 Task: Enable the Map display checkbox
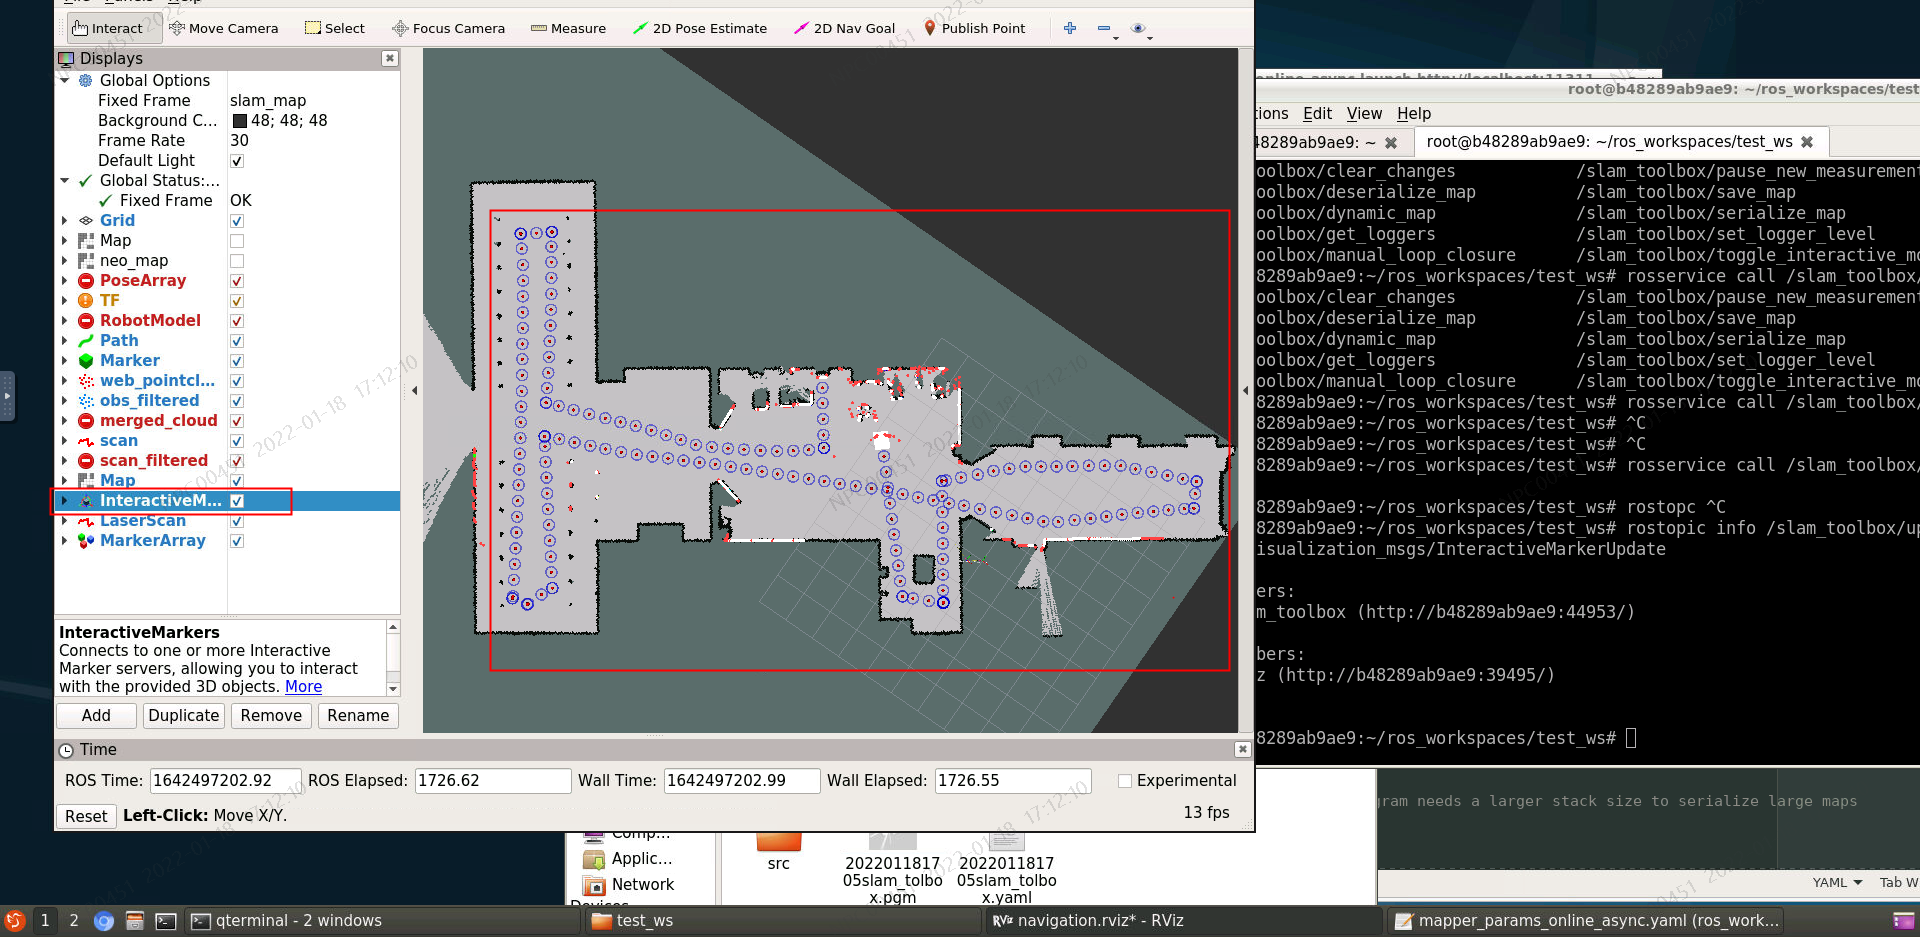(x=236, y=240)
